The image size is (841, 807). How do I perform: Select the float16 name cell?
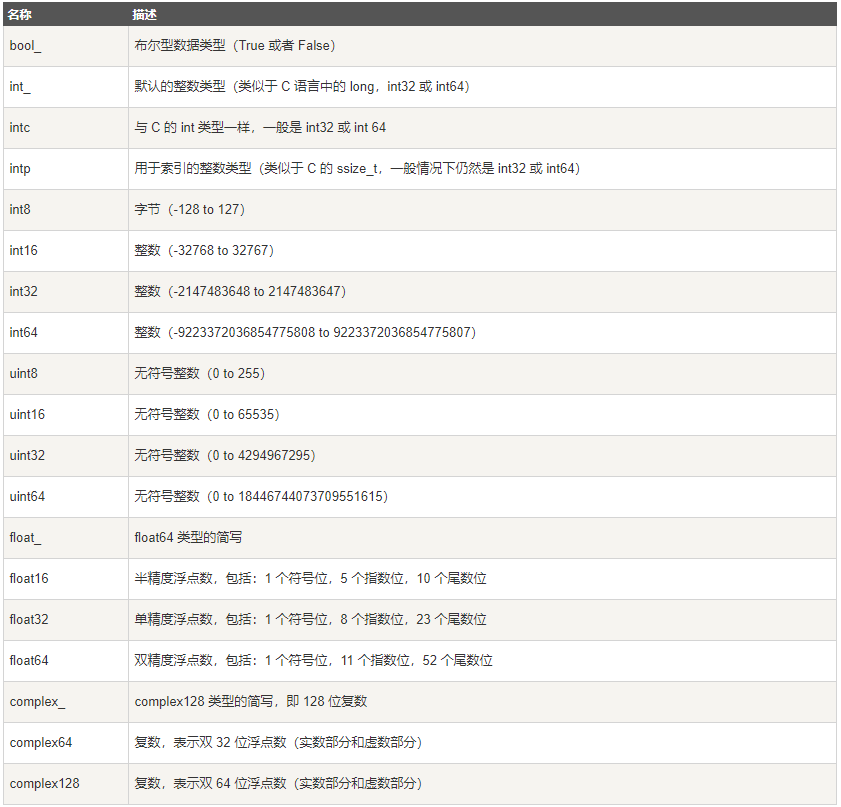point(65,579)
